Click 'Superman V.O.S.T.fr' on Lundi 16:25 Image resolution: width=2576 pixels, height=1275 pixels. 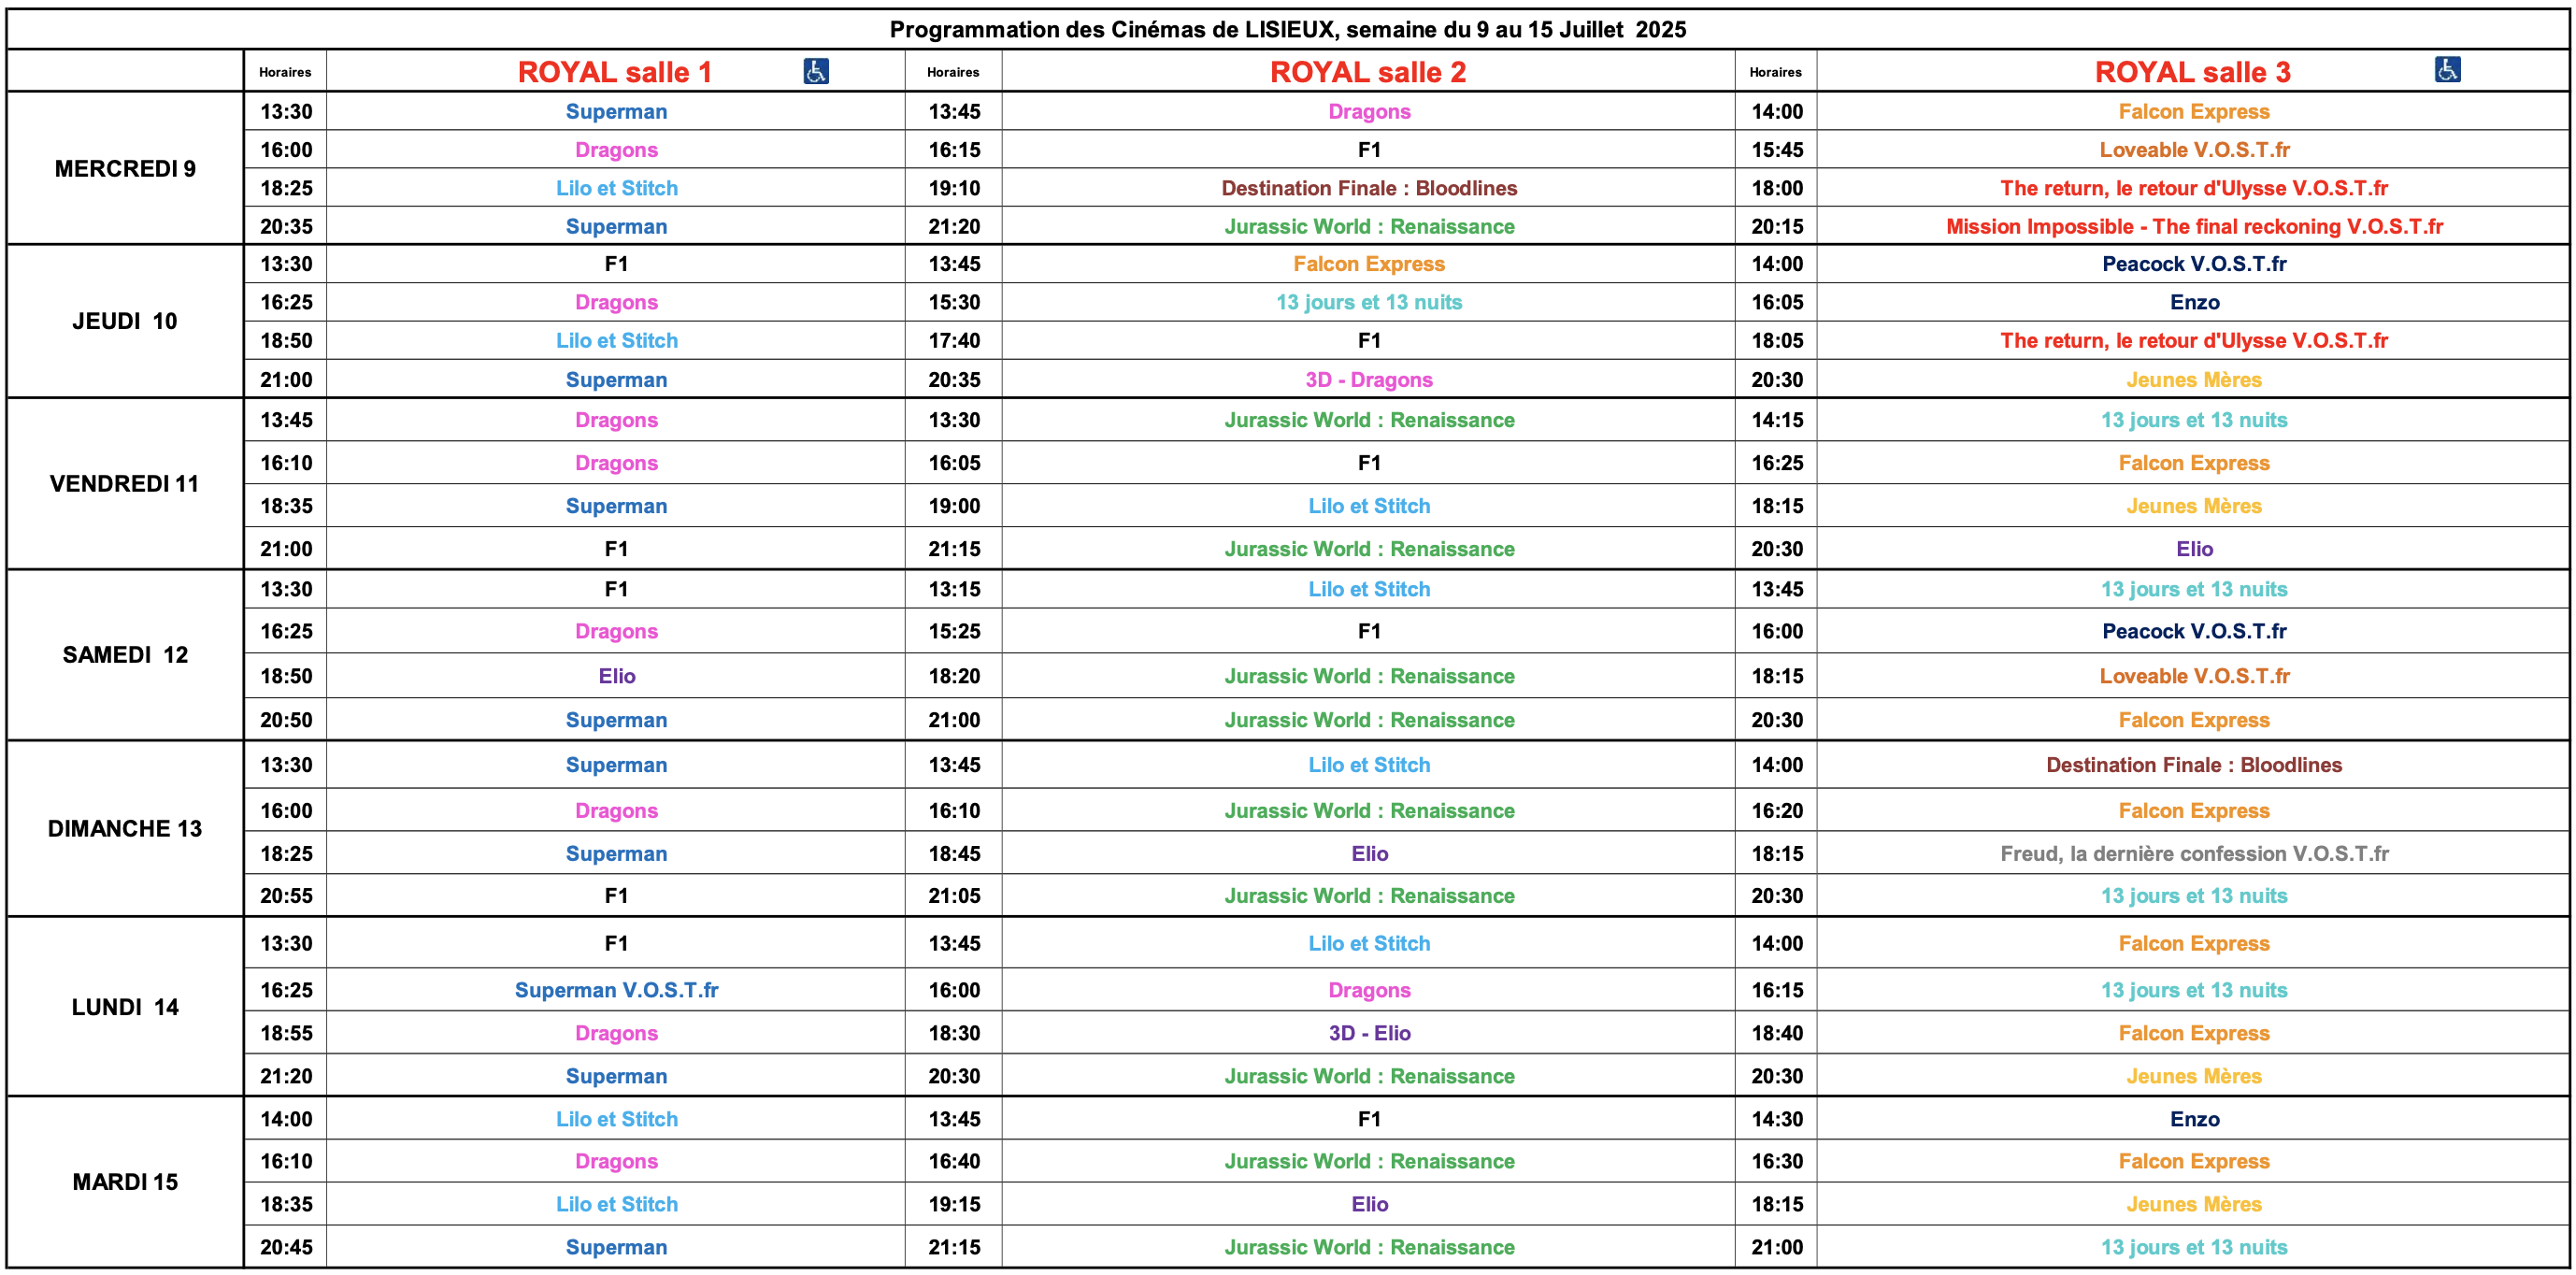[617, 990]
